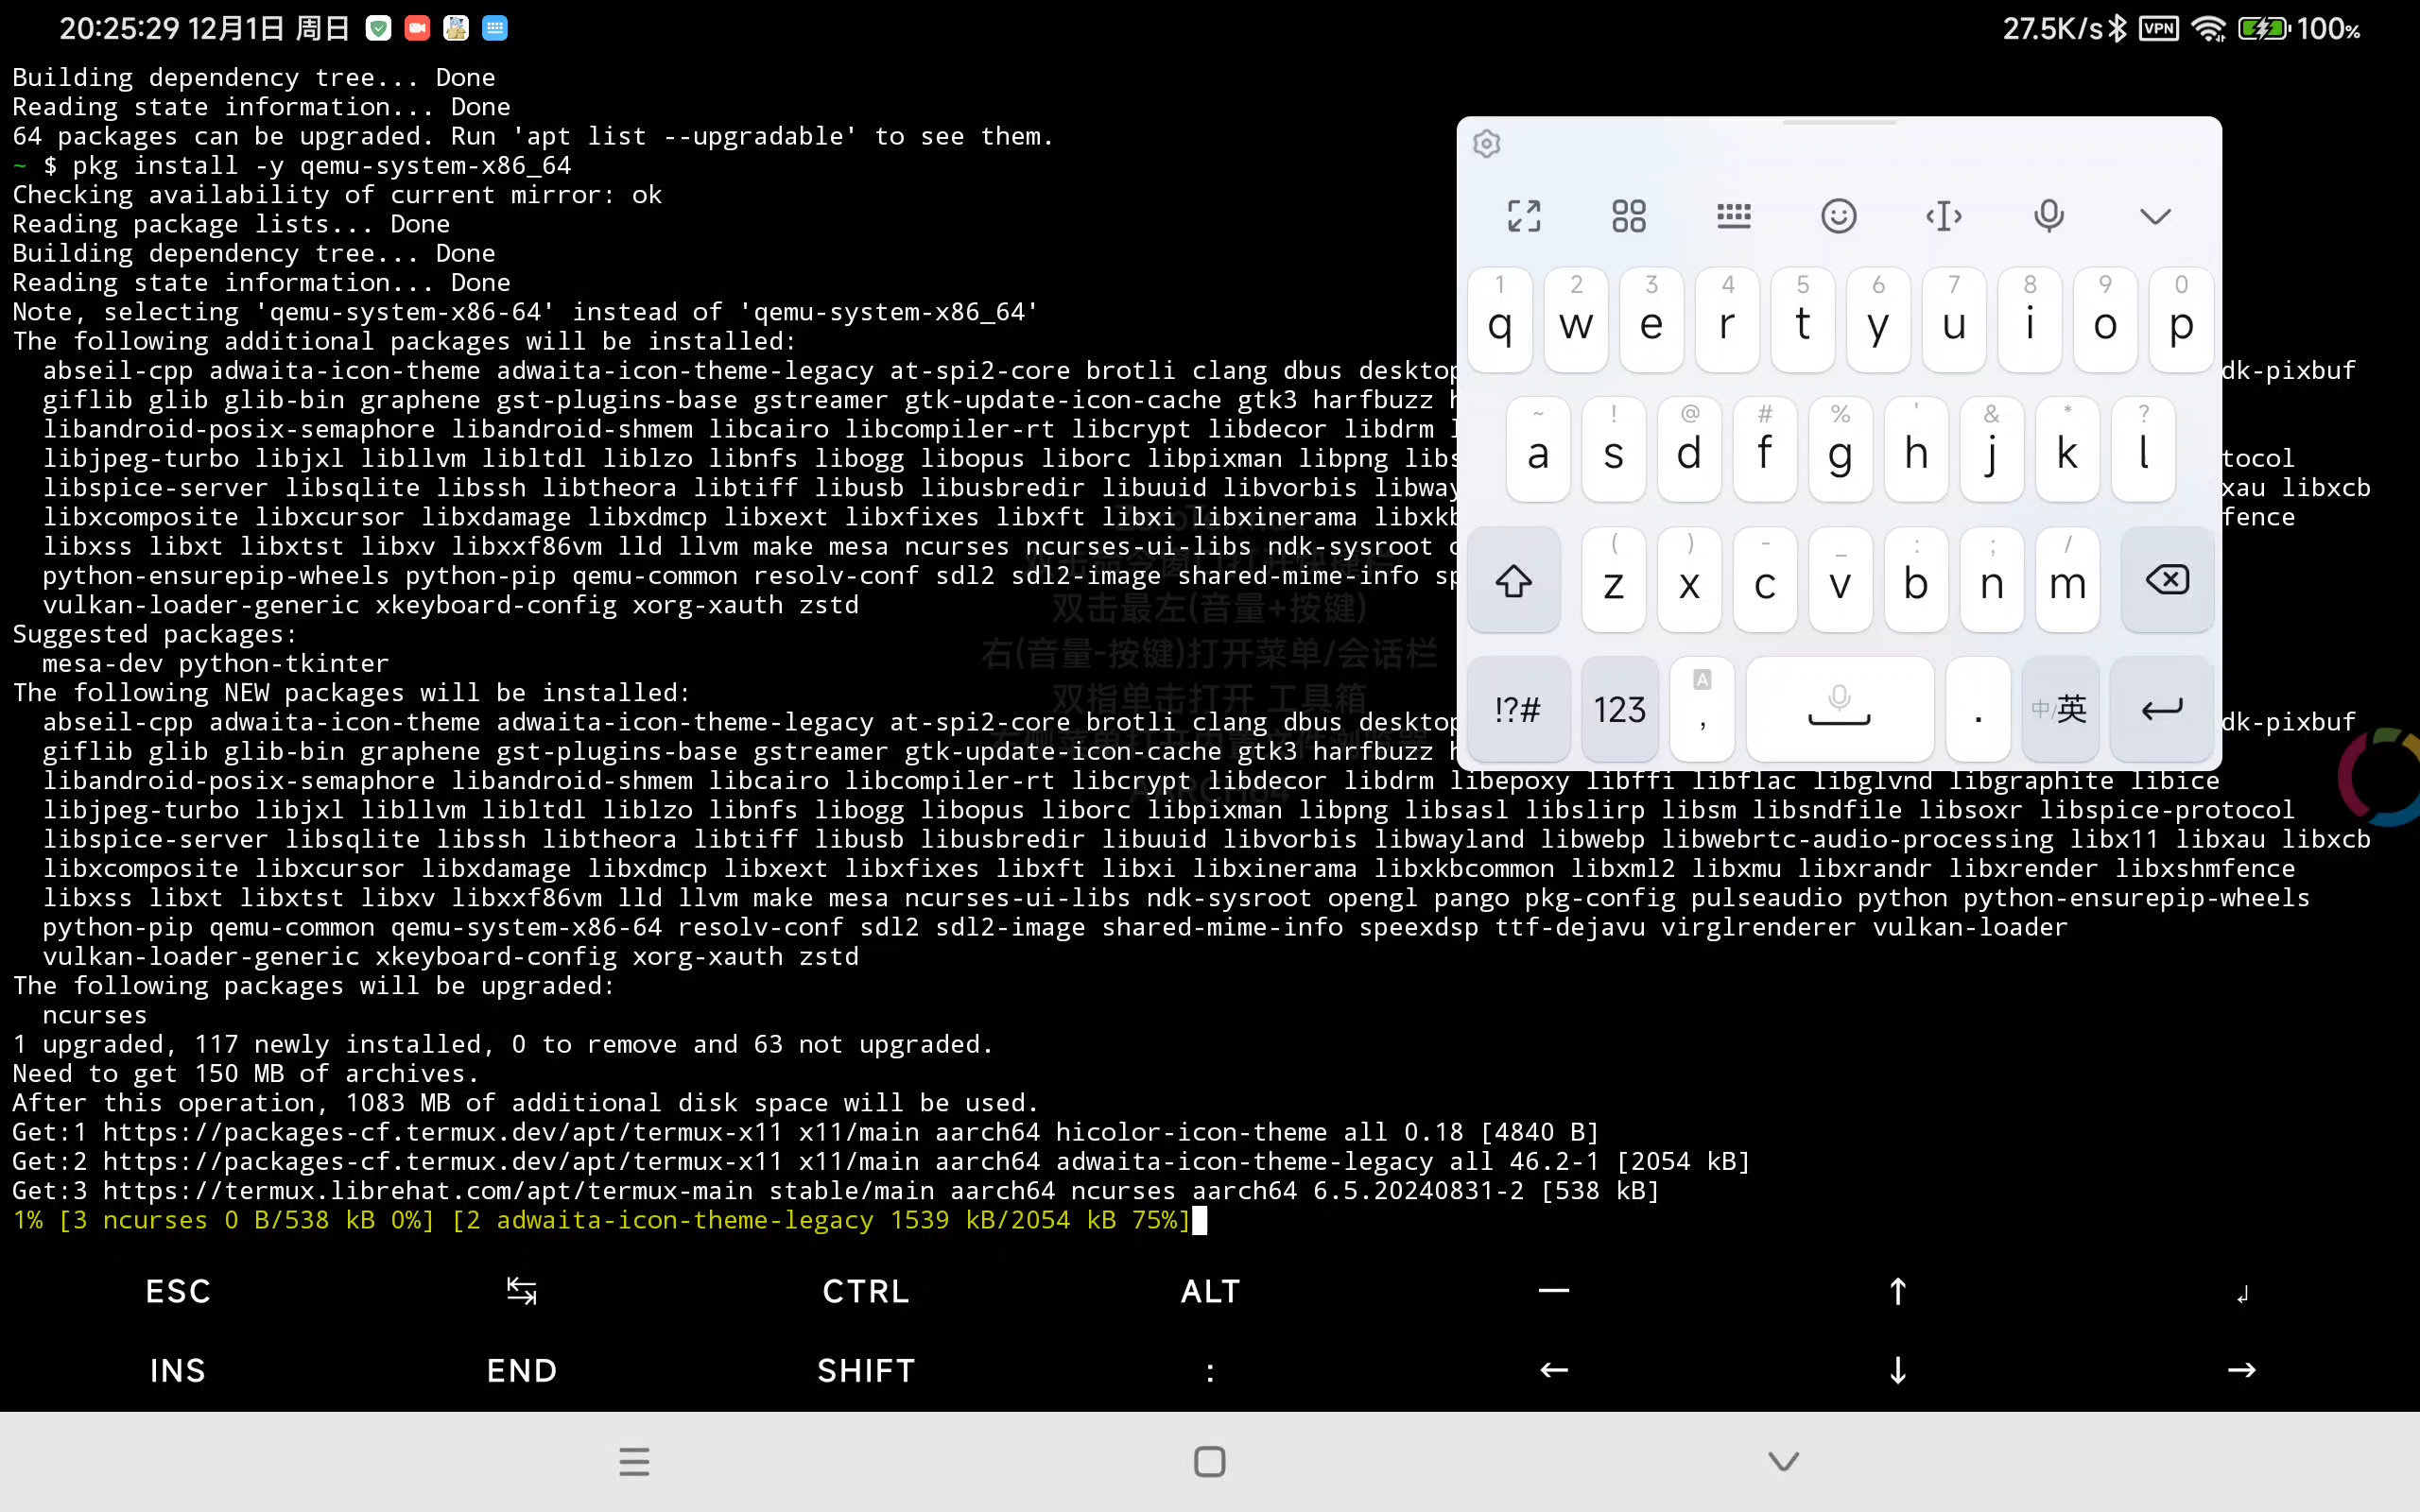Start voice input with microphone icon

pos(2049,216)
